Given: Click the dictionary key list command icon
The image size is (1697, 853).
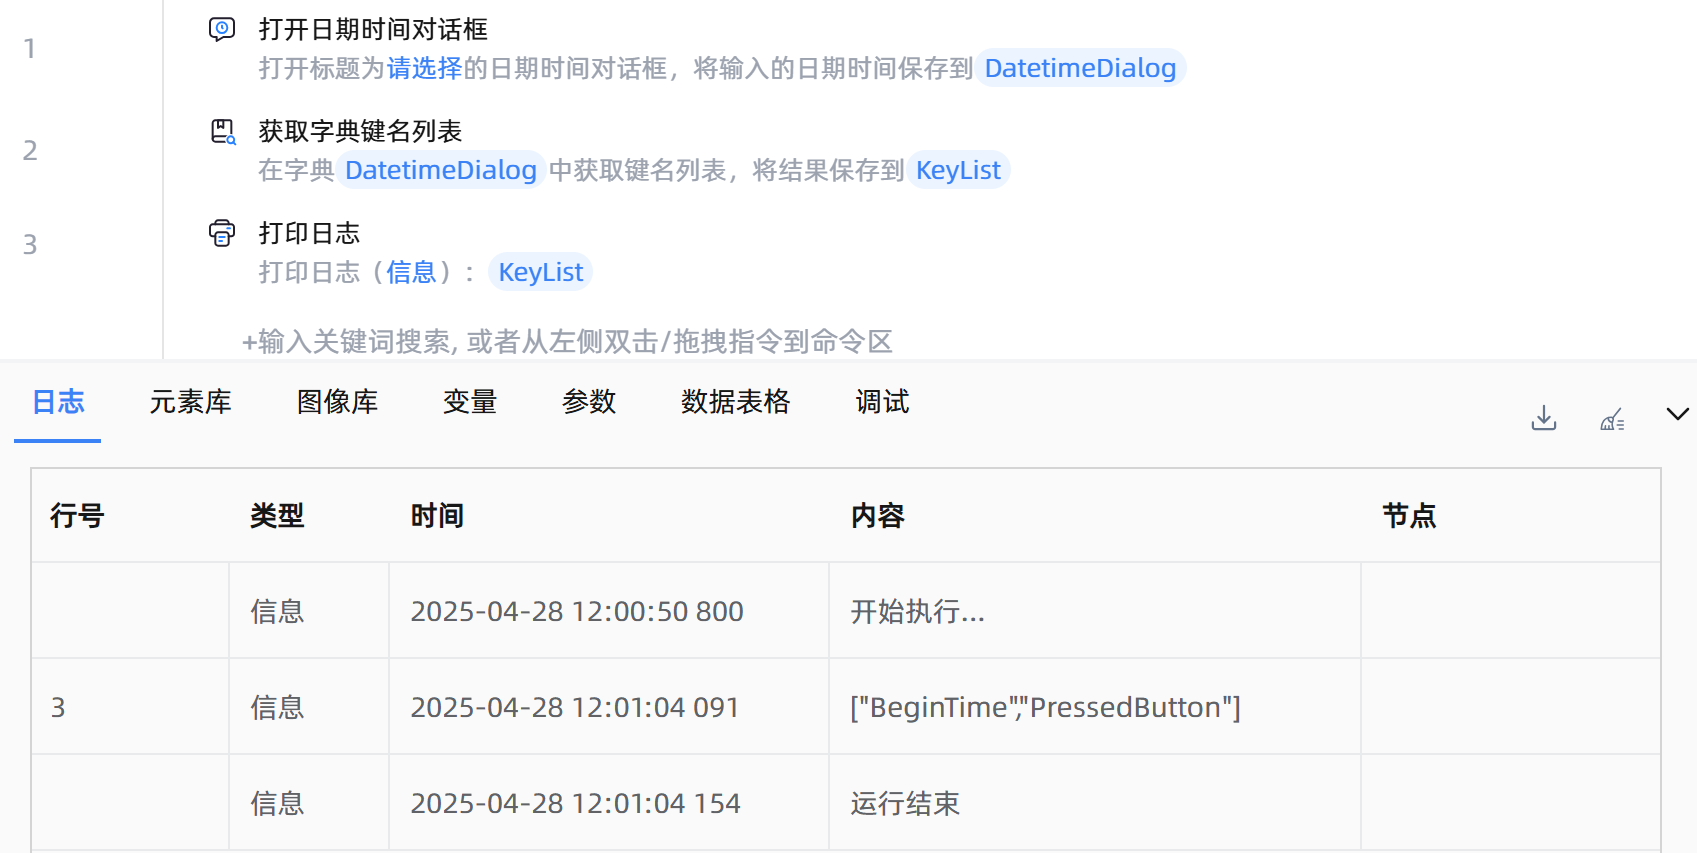Looking at the screenshot, I should (222, 131).
